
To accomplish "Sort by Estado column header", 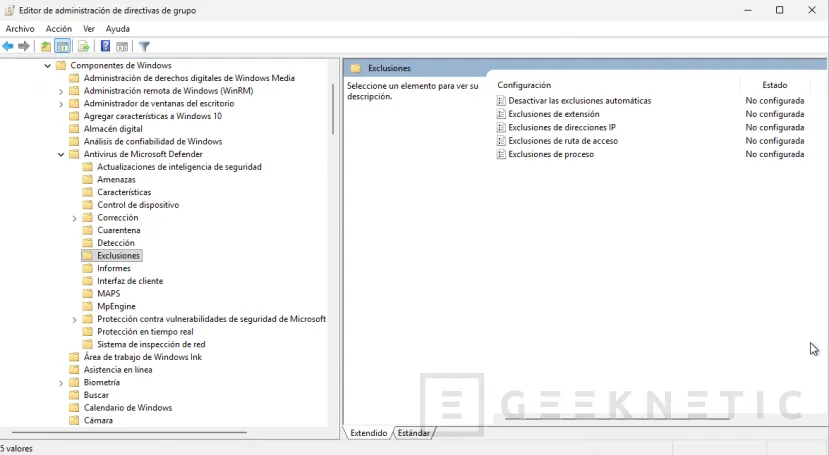I will pyautogui.click(x=775, y=85).
